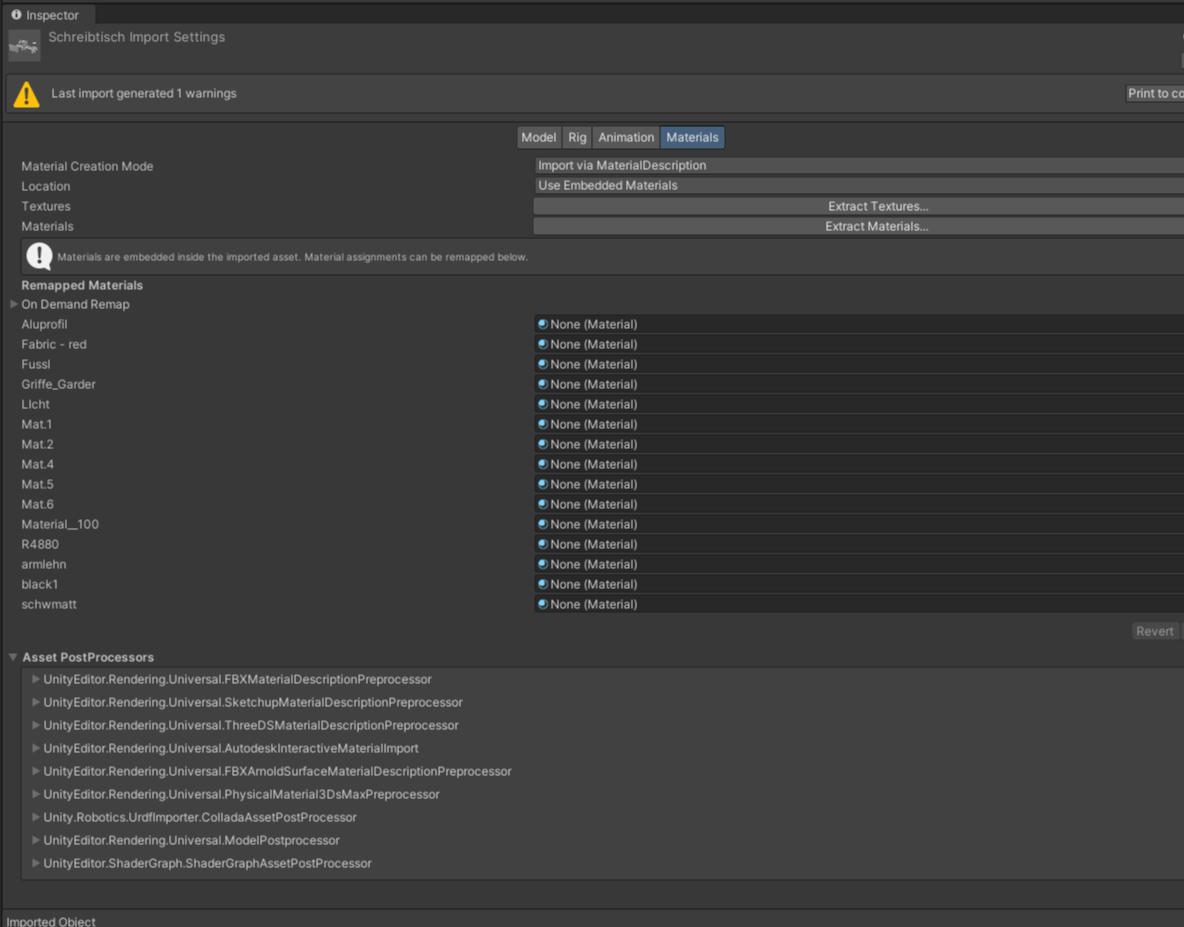
Task: Open material picker icon for armlehn
Action: (x=542, y=564)
